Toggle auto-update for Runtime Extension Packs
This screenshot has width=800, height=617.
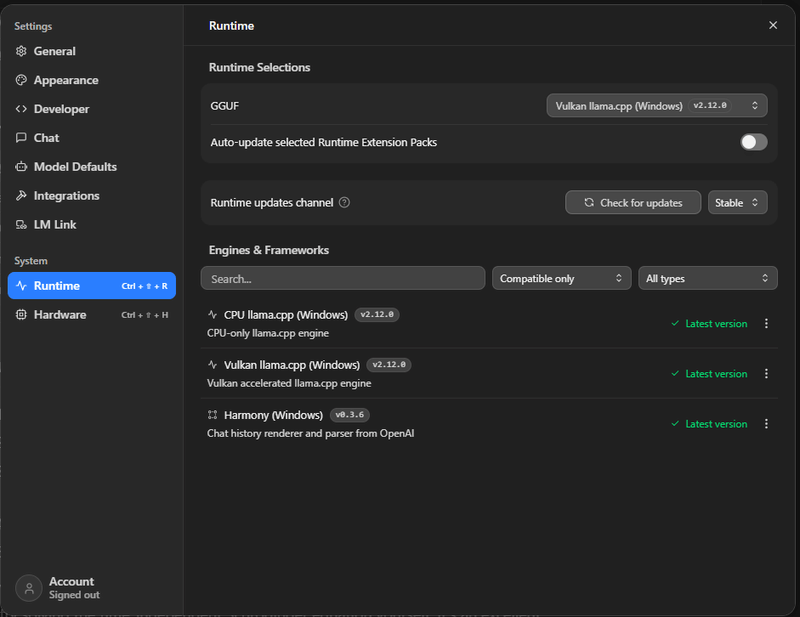[x=752, y=142]
